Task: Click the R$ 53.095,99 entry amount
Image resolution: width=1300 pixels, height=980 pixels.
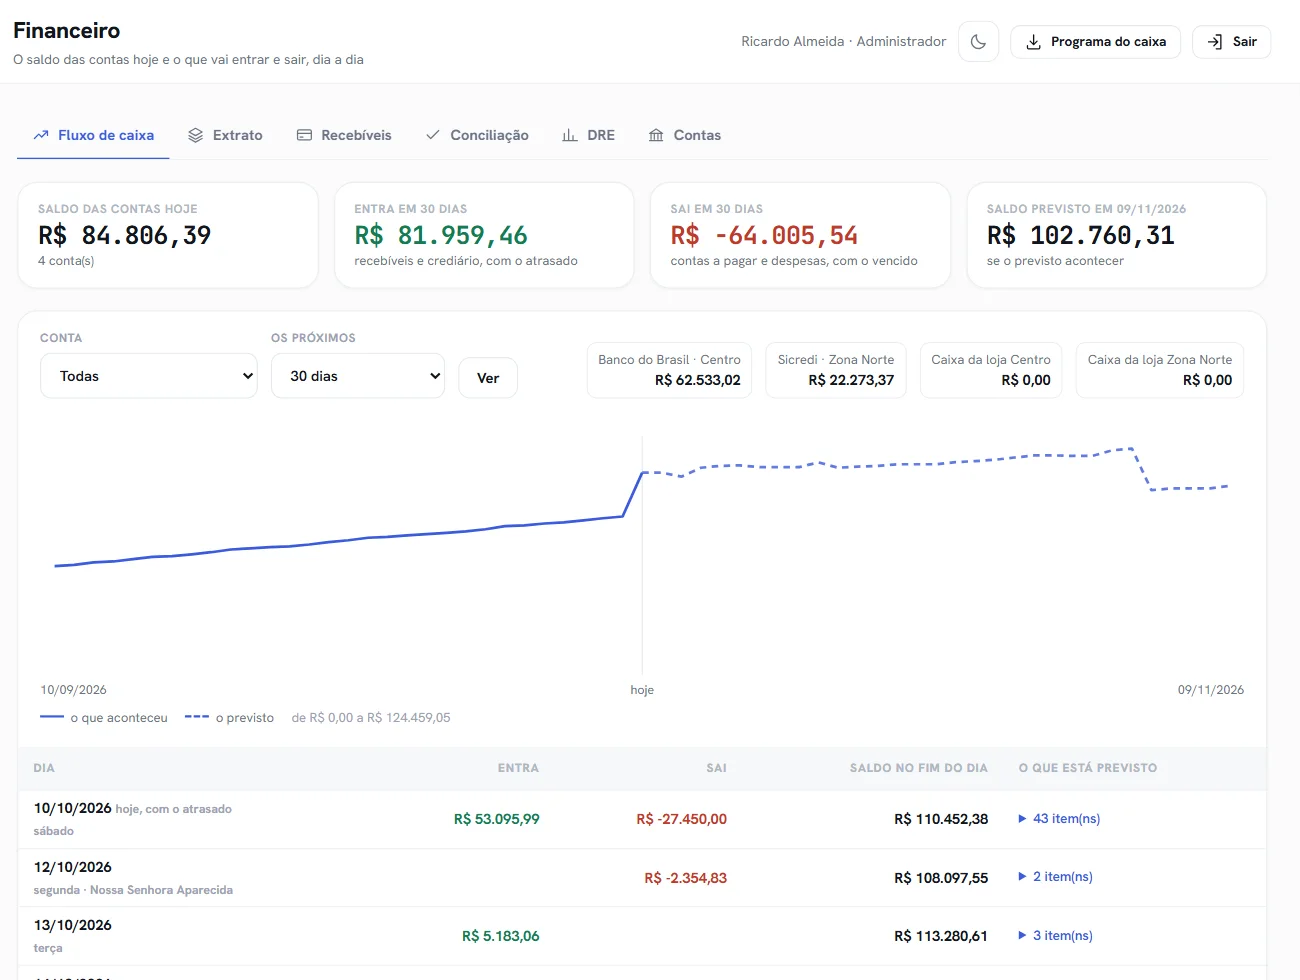Action: [497, 819]
